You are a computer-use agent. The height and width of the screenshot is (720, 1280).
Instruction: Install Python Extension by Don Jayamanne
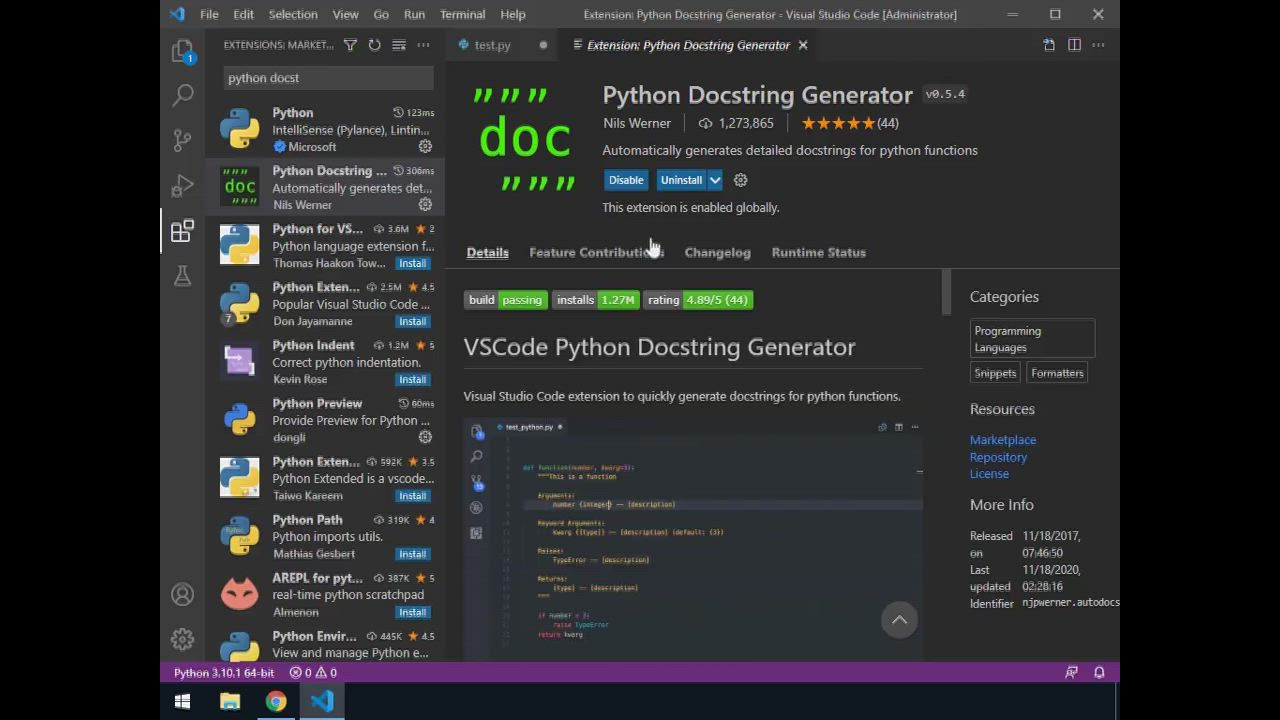(412, 321)
